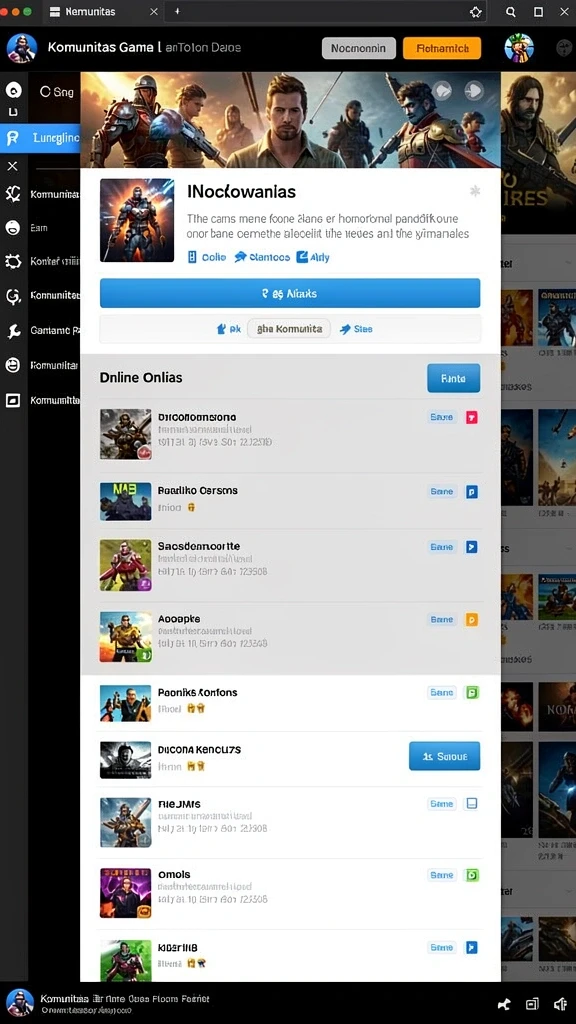Screen dimensions: 576x1024
Task: Click the circular icon at sidebar top
Action: pos(14,91)
